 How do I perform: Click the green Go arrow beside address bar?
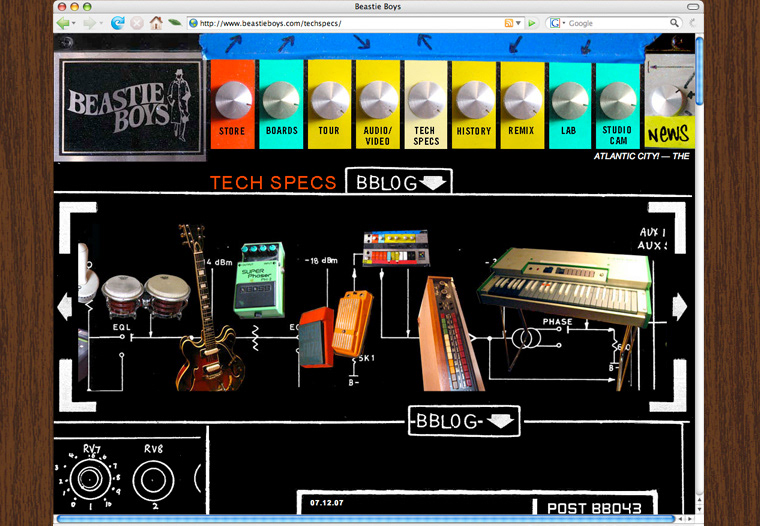(x=532, y=23)
